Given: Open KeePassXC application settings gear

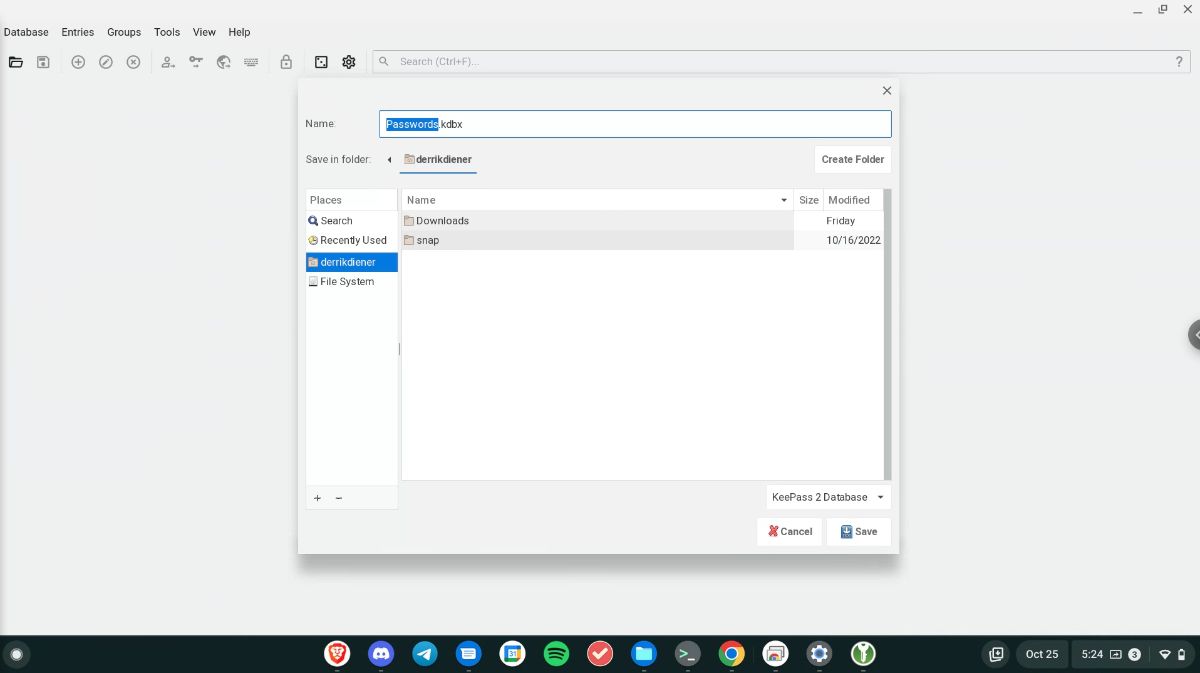Looking at the screenshot, I should pos(348,61).
